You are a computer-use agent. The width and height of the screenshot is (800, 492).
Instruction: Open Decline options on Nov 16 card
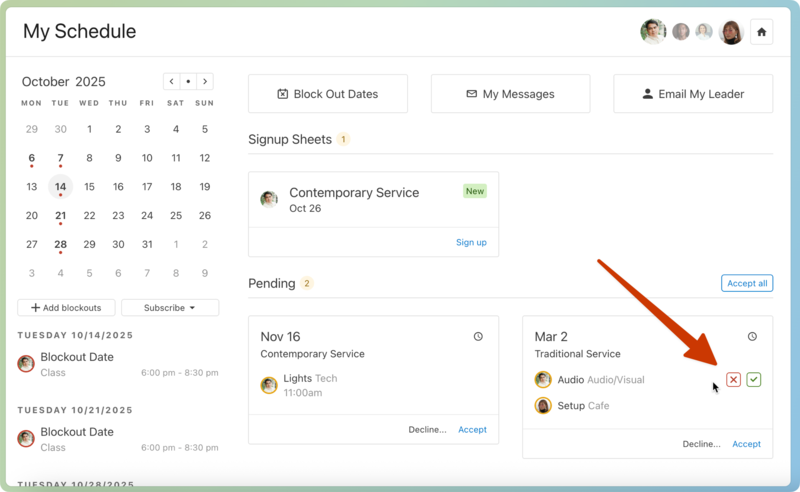[427, 430]
